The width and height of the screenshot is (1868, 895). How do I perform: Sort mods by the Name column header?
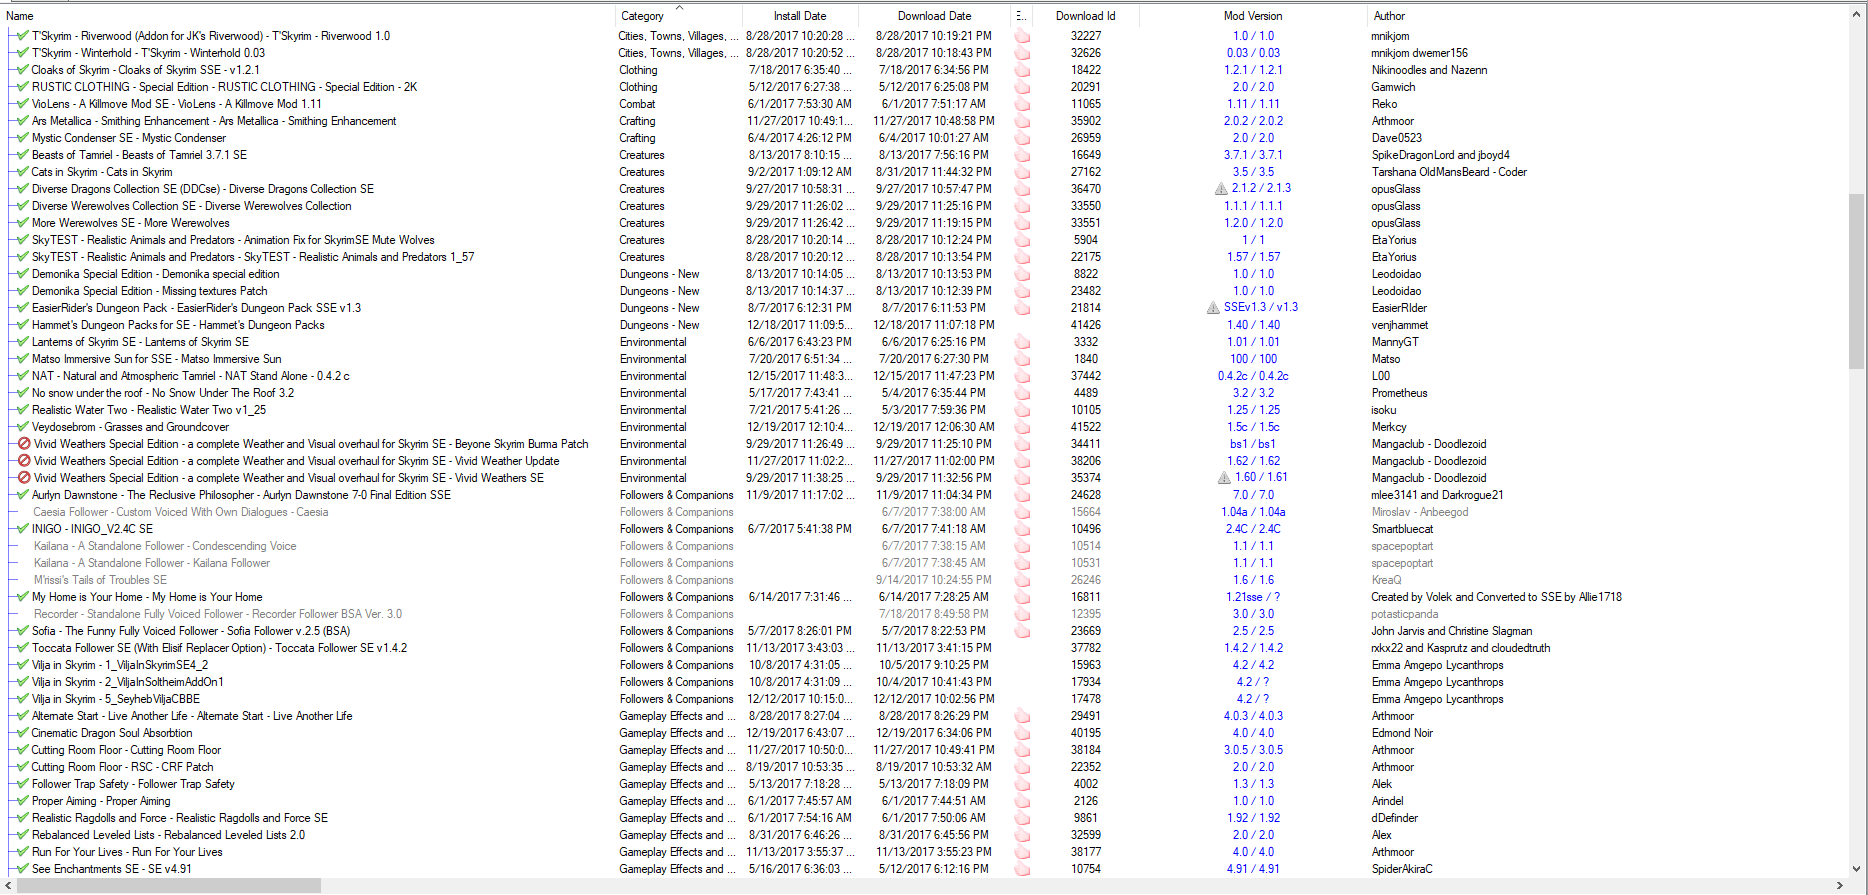pos(308,16)
